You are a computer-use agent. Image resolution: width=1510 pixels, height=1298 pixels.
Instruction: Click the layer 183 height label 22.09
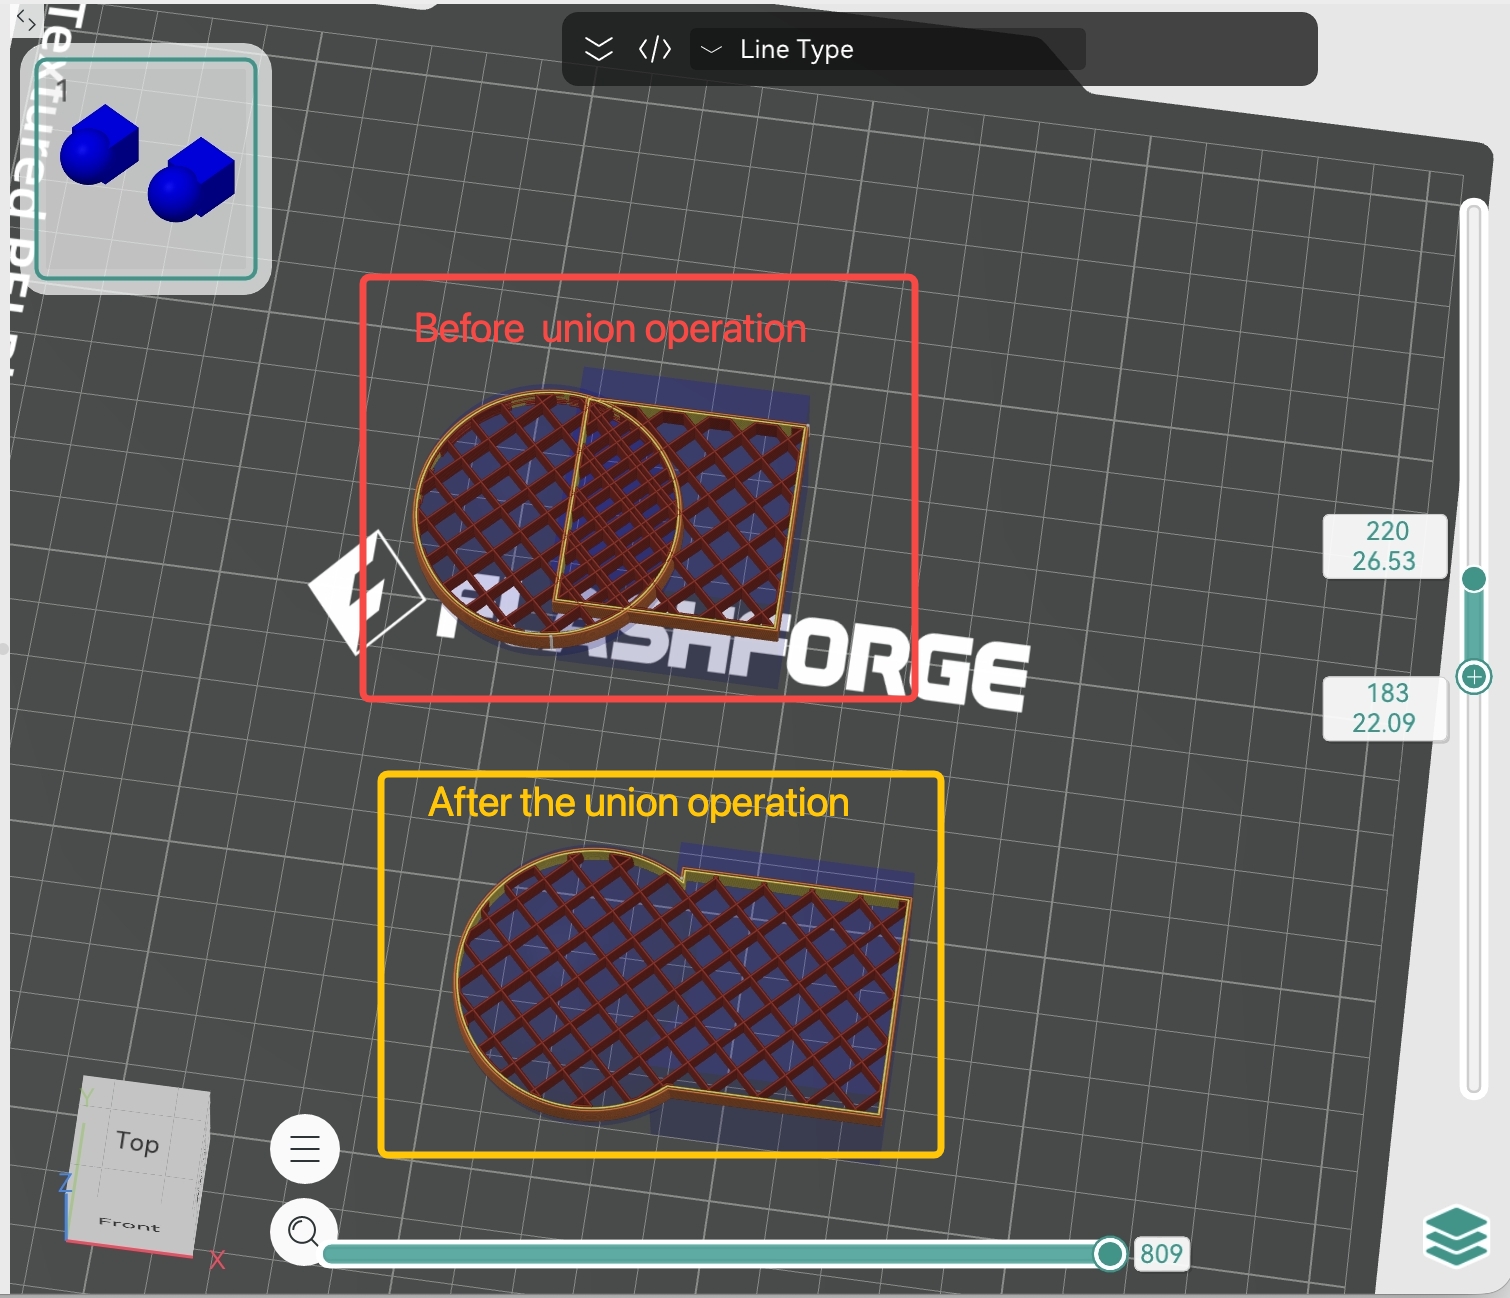[1384, 723]
